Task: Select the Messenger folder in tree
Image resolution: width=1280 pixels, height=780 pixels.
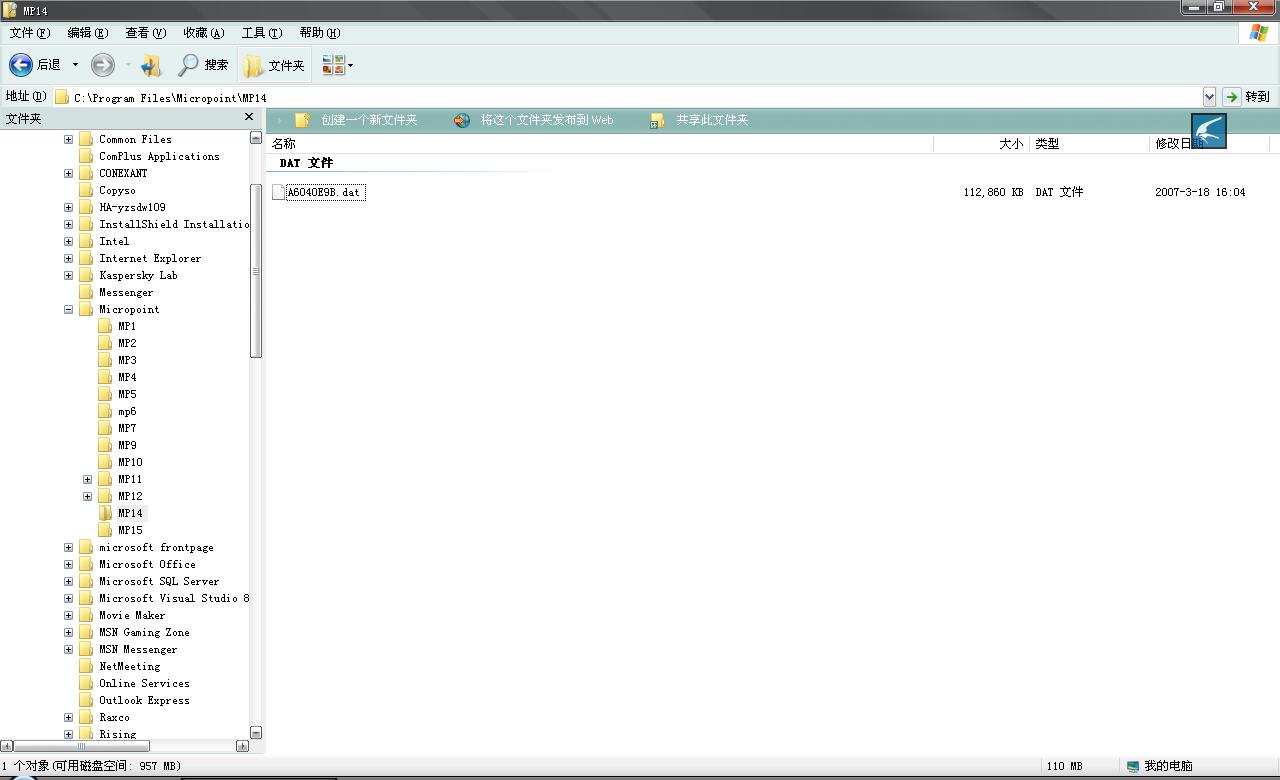Action: point(126,292)
